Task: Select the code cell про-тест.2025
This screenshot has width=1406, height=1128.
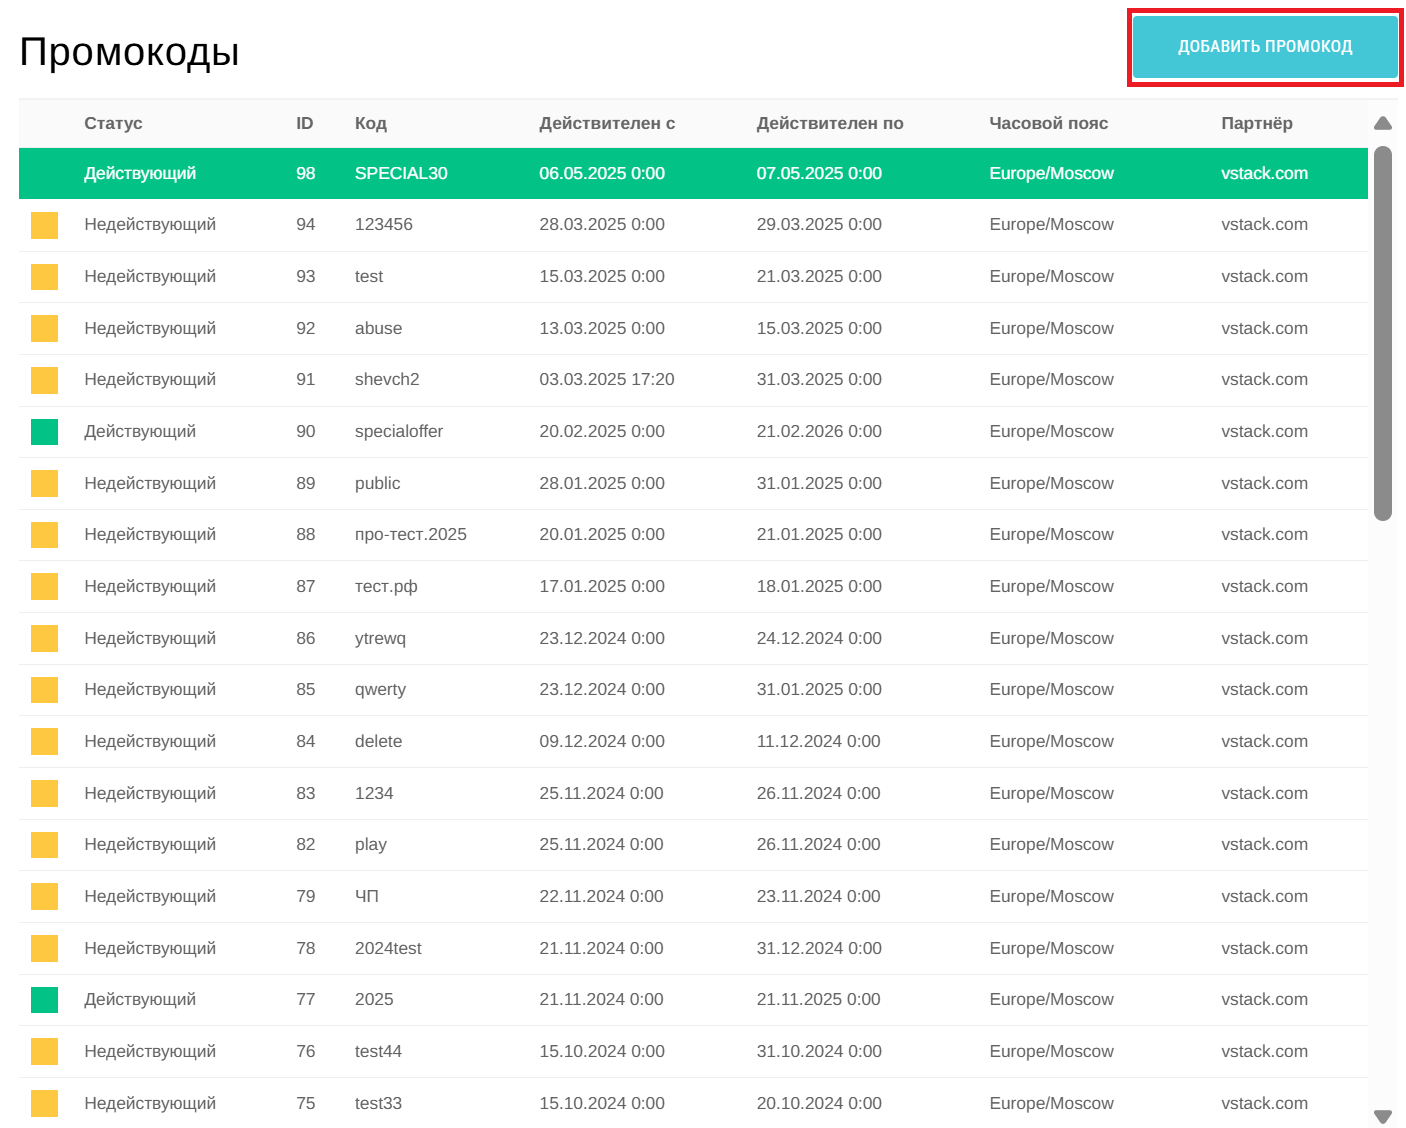Action: [x=411, y=534]
